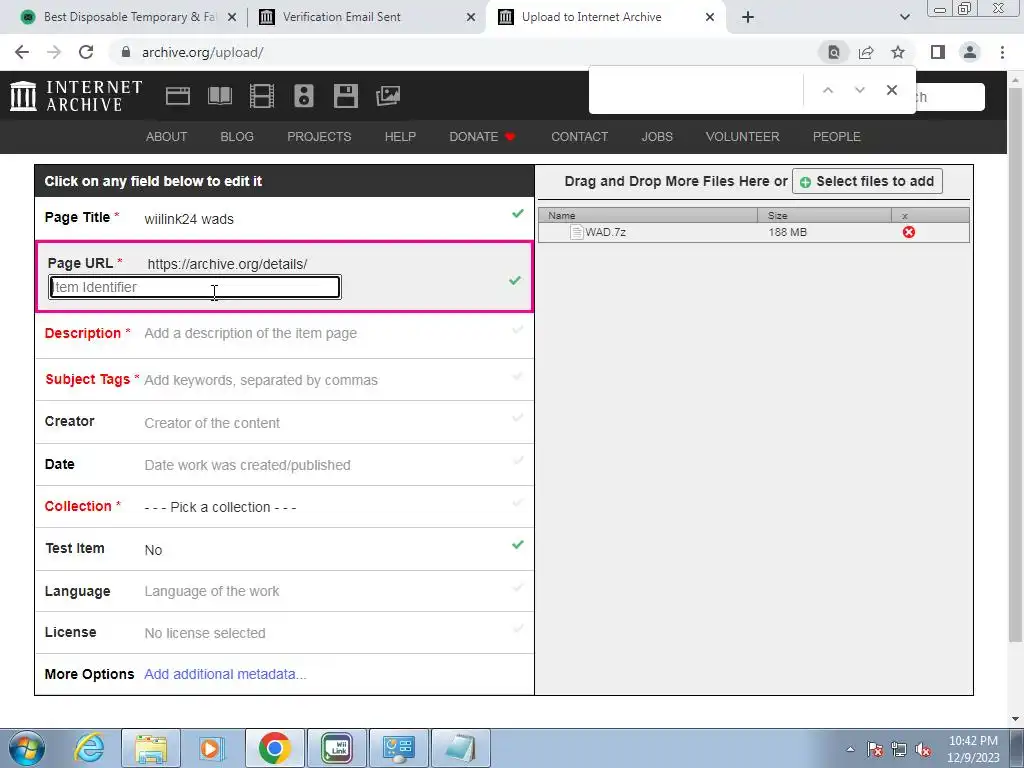Viewport: 1024px width, 768px height.
Task: Edit the Description field
Action: point(284,333)
